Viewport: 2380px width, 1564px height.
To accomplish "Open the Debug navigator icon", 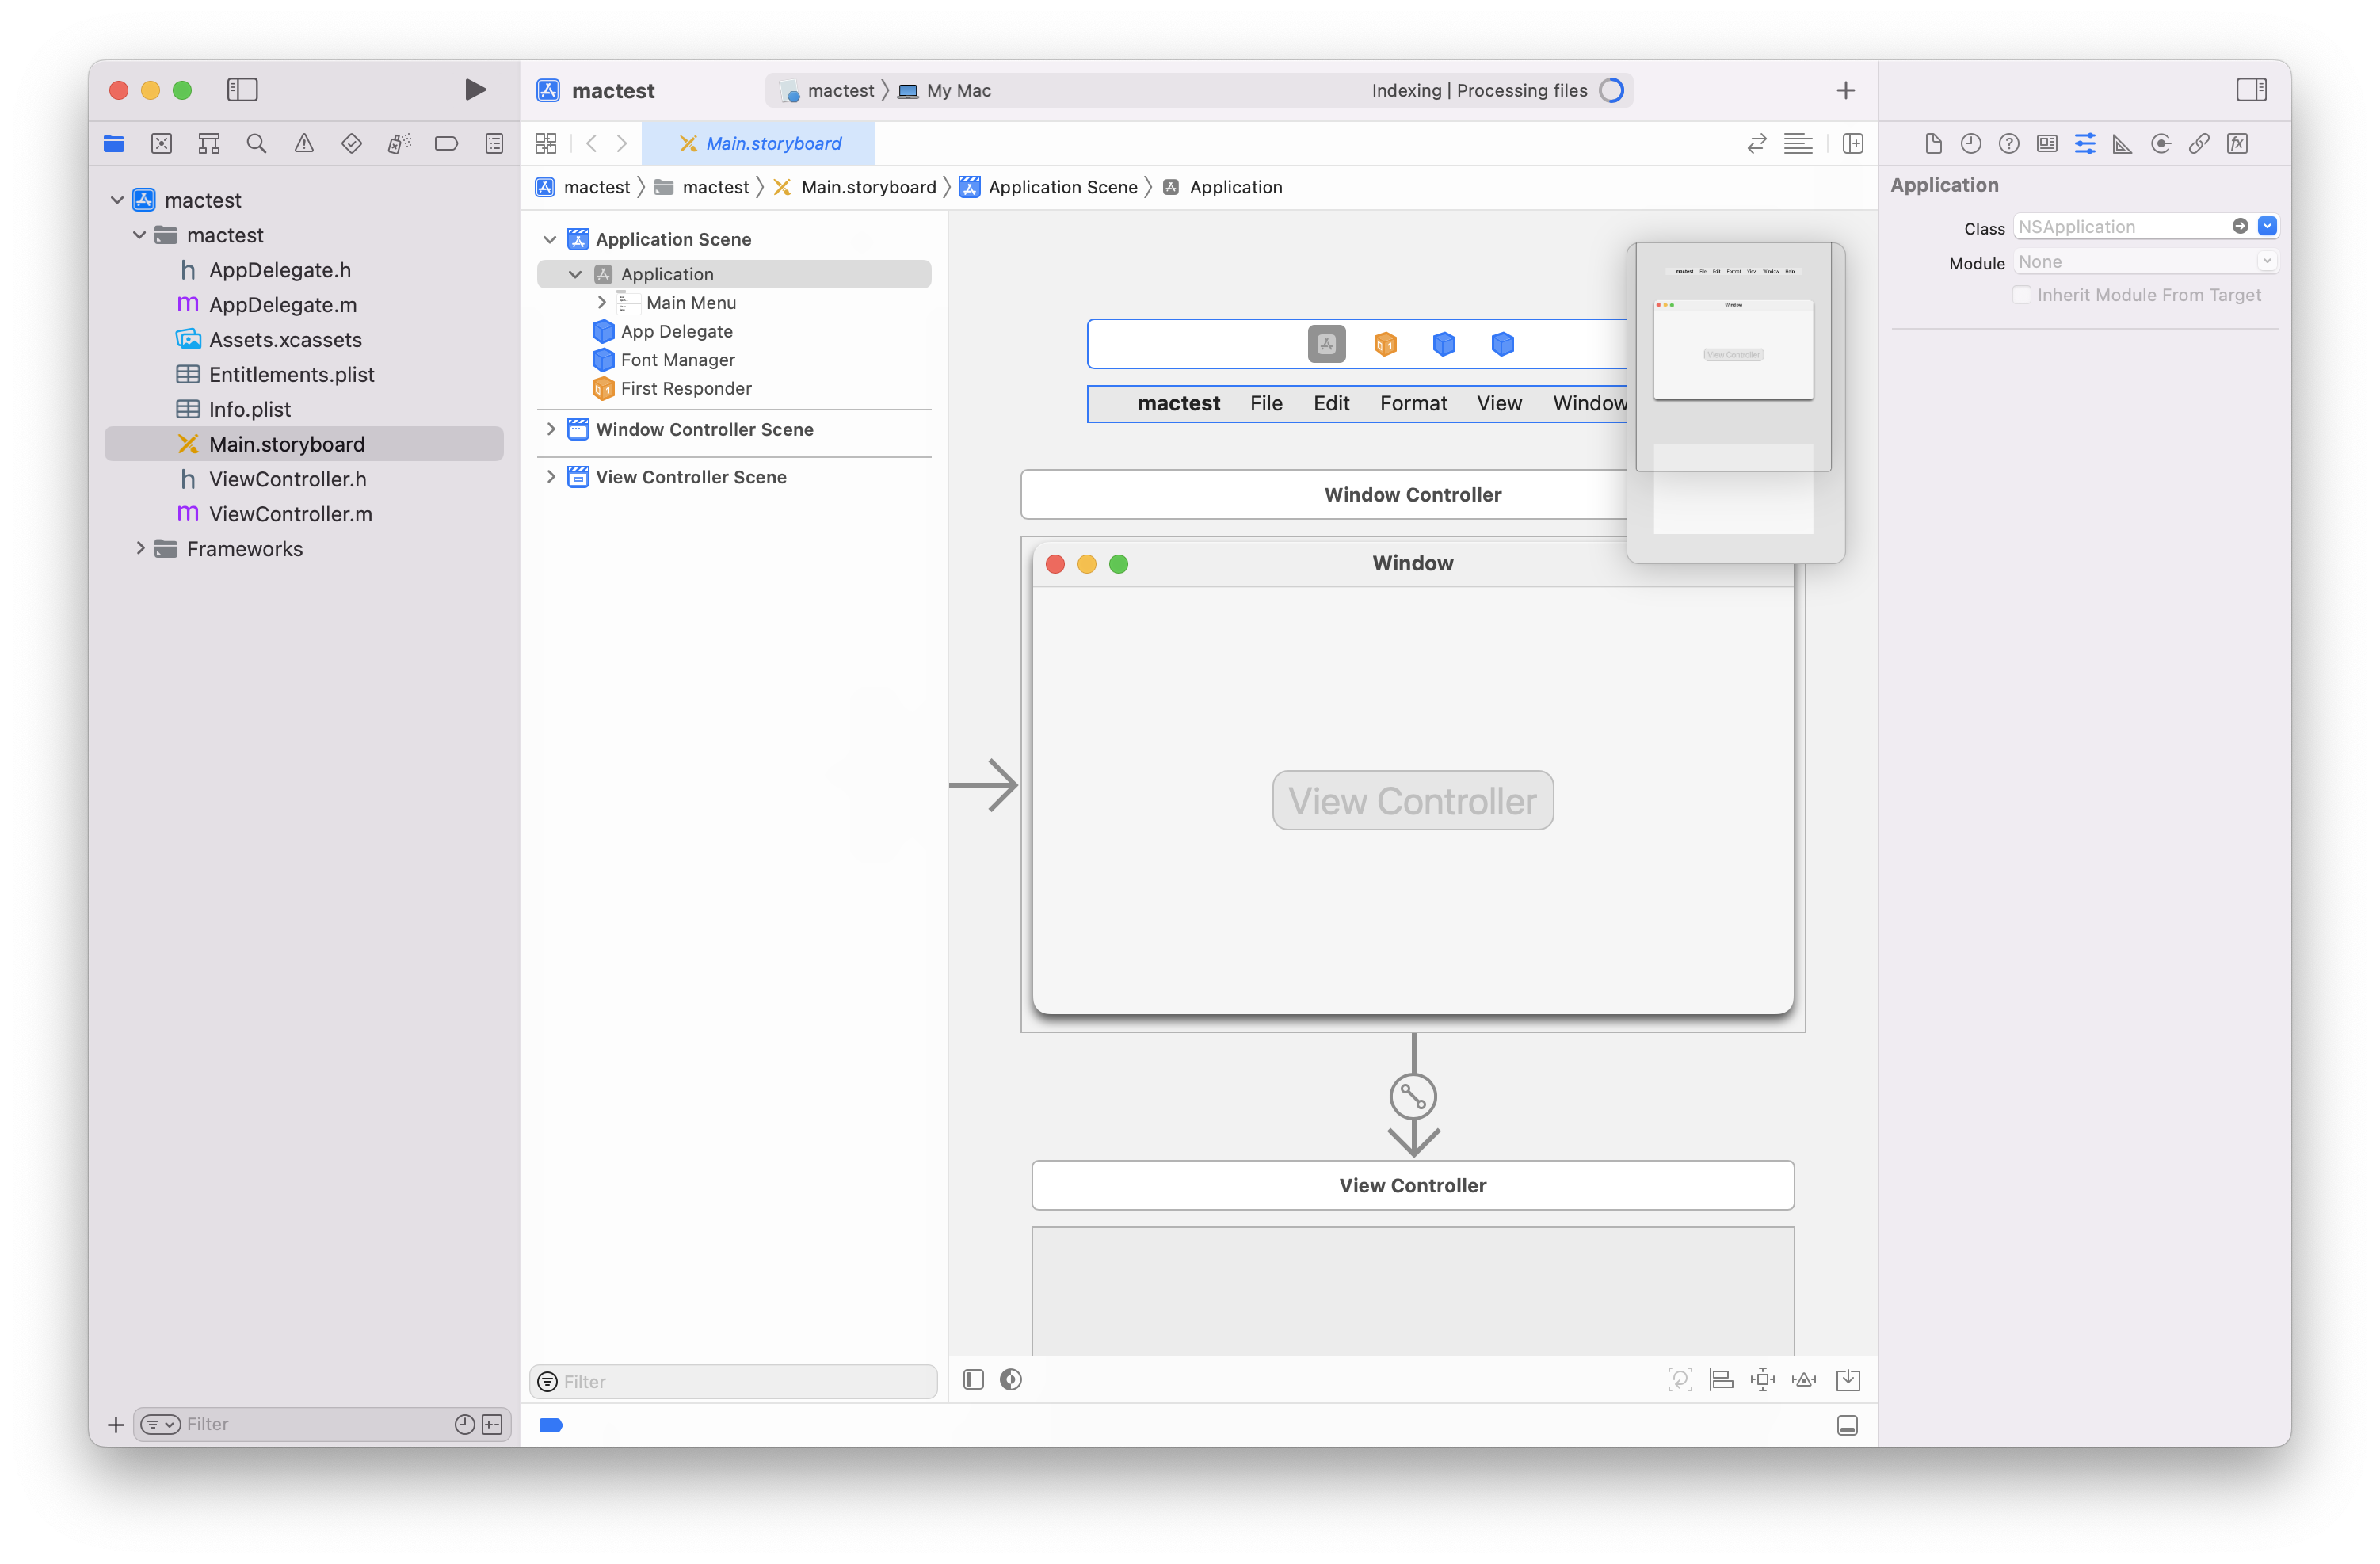I will tap(399, 144).
